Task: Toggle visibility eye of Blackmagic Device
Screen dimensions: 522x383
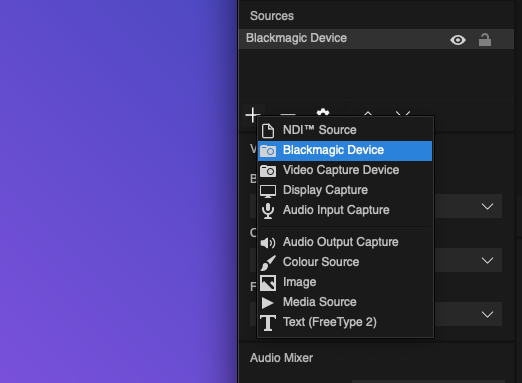Action: tap(458, 40)
